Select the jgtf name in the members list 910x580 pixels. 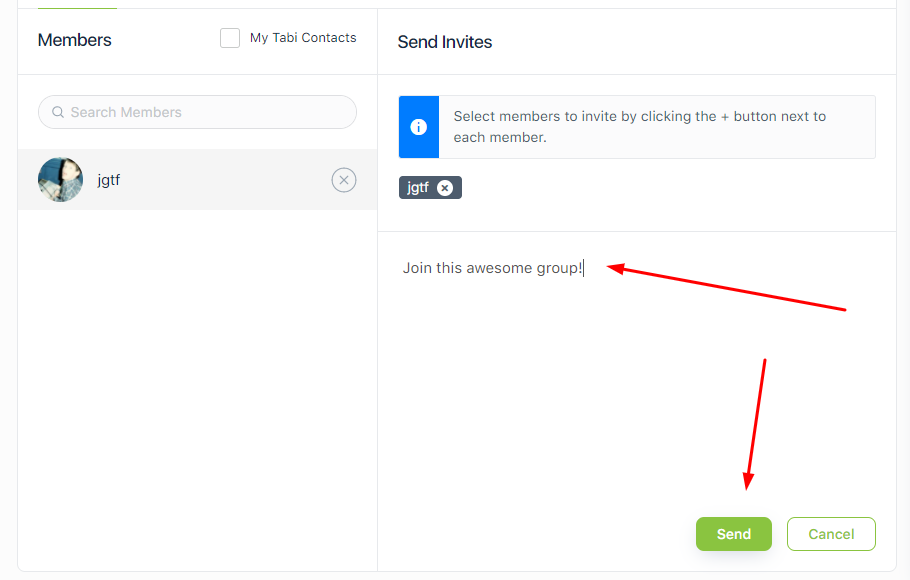point(109,180)
